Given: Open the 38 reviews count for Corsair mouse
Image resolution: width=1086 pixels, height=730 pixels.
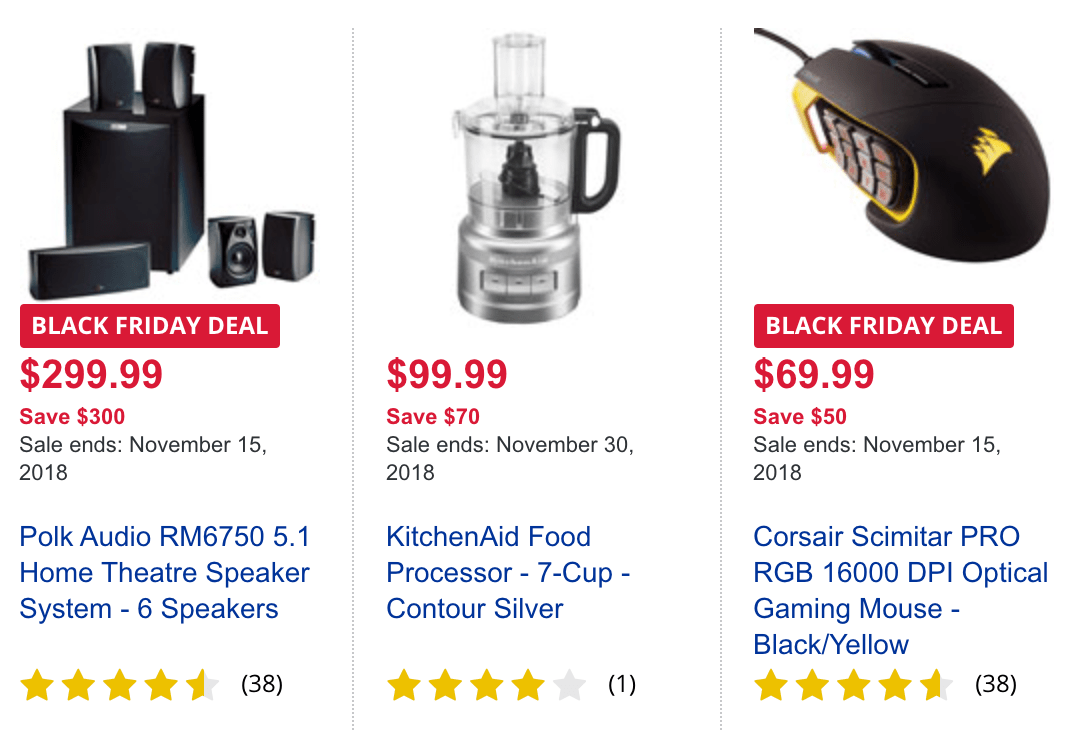Looking at the screenshot, I should pos(996,685).
